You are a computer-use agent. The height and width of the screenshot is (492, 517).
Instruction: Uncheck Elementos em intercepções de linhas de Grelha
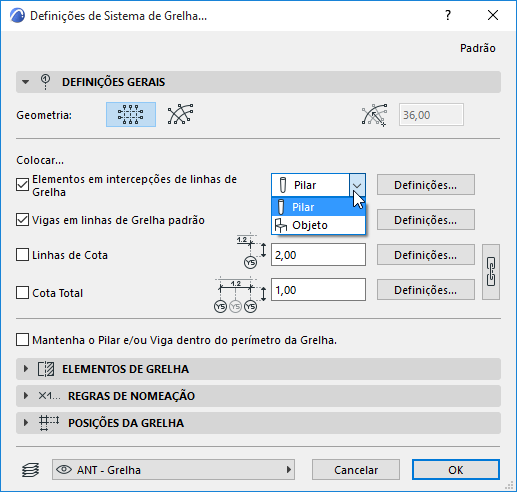coord(22,185)
